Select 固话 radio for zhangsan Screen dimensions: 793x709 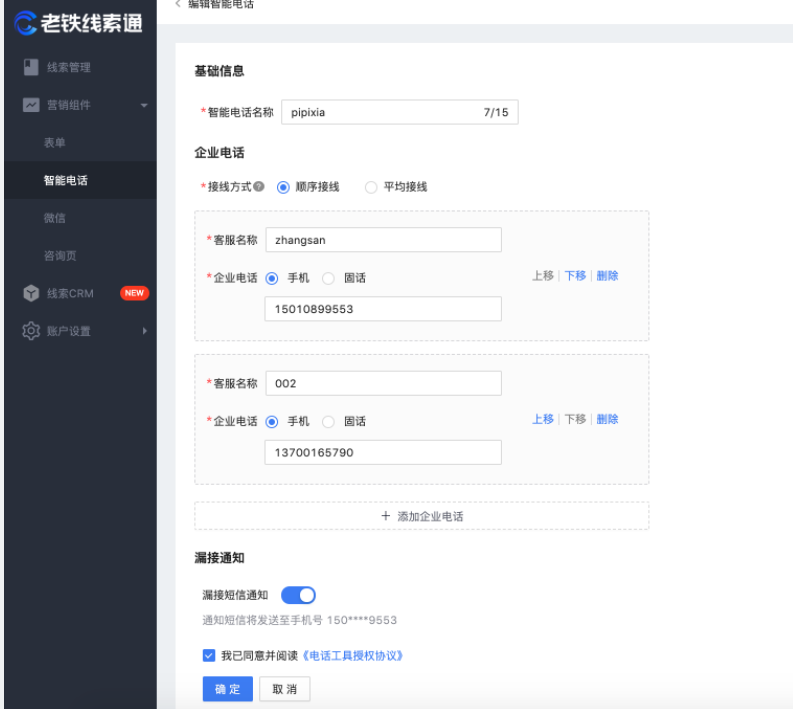[x=328, y=278]
